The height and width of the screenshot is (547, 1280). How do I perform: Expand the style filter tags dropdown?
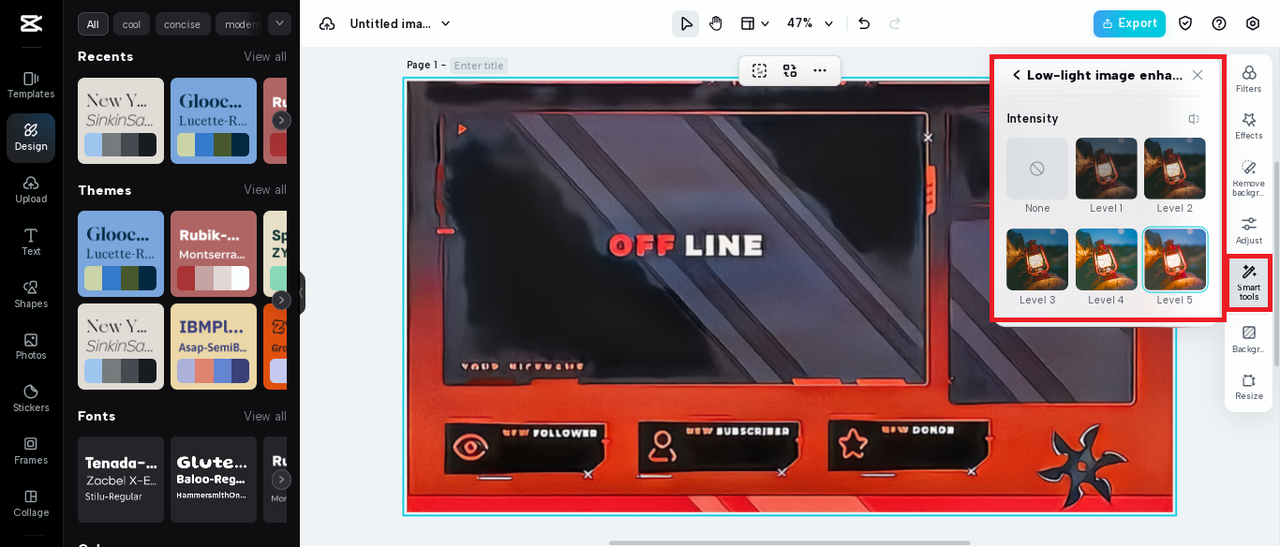279,23
